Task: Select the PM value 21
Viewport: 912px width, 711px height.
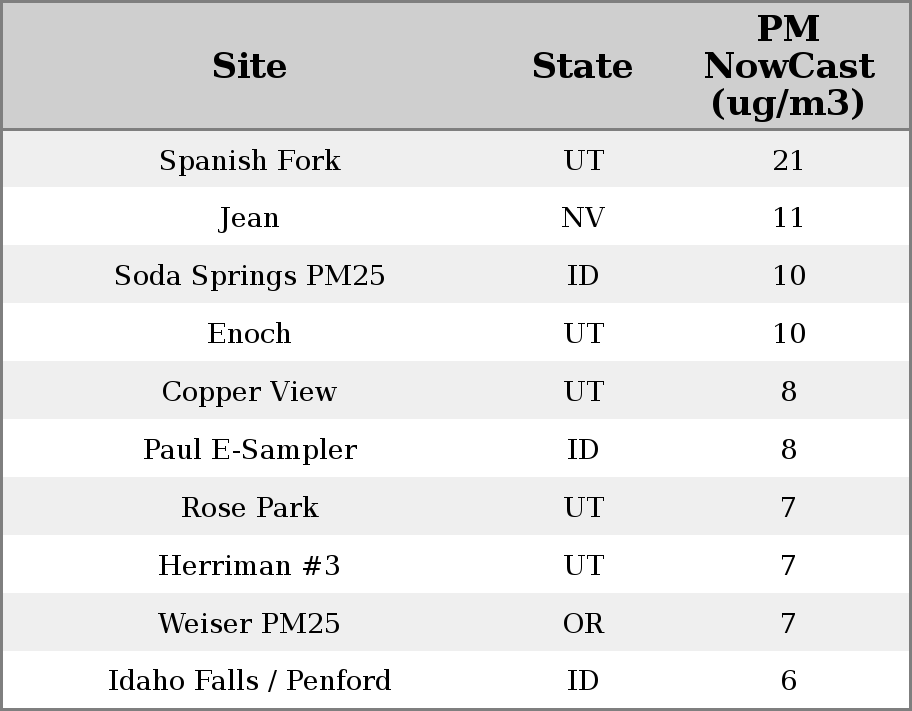Action: point(788,160)
